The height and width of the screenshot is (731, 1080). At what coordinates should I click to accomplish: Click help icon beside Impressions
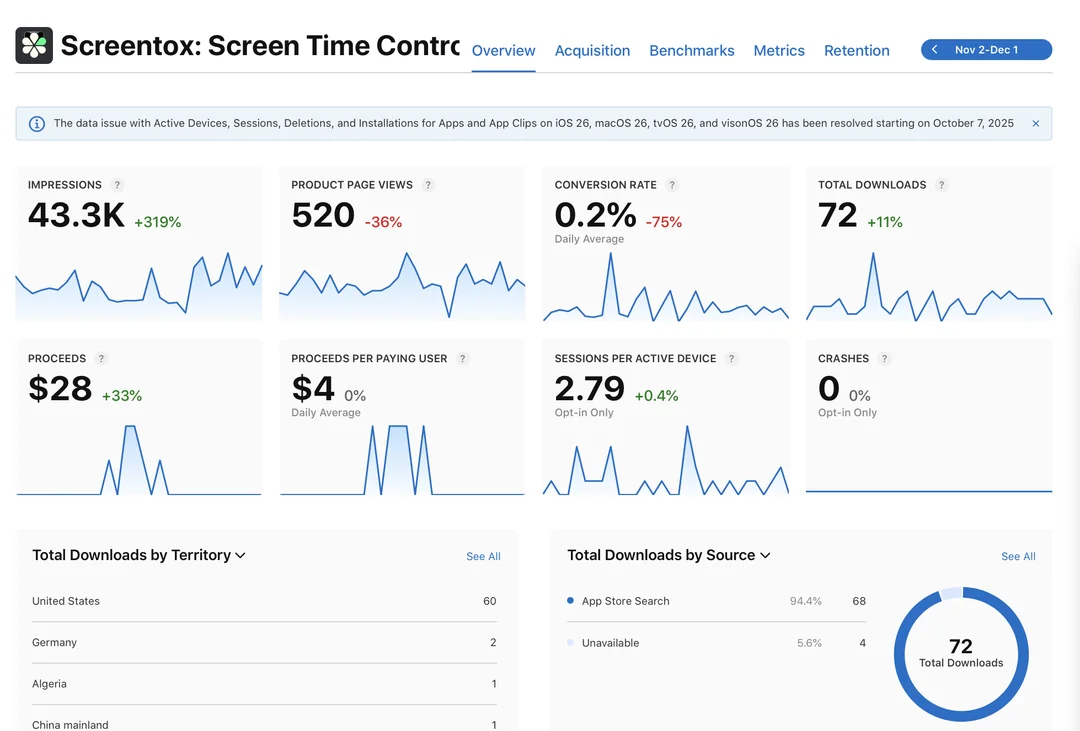point(117,185)
